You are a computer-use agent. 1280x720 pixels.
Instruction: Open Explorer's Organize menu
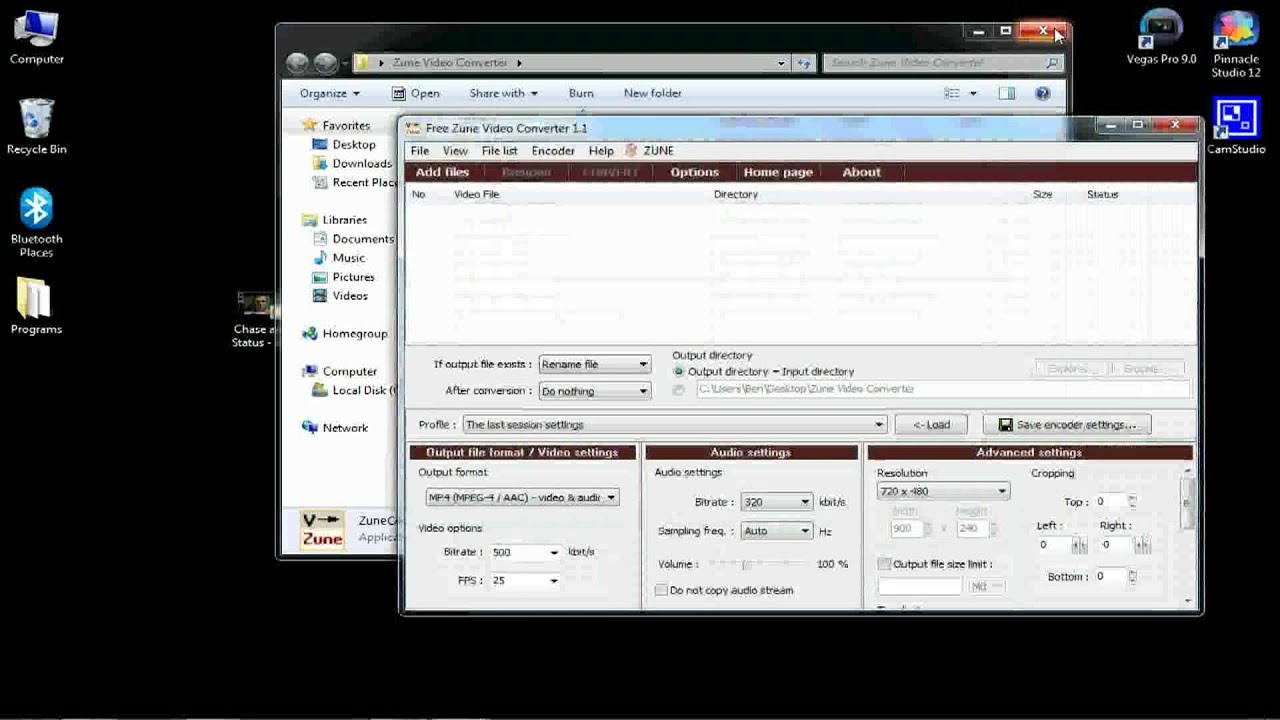pos(329,93)
